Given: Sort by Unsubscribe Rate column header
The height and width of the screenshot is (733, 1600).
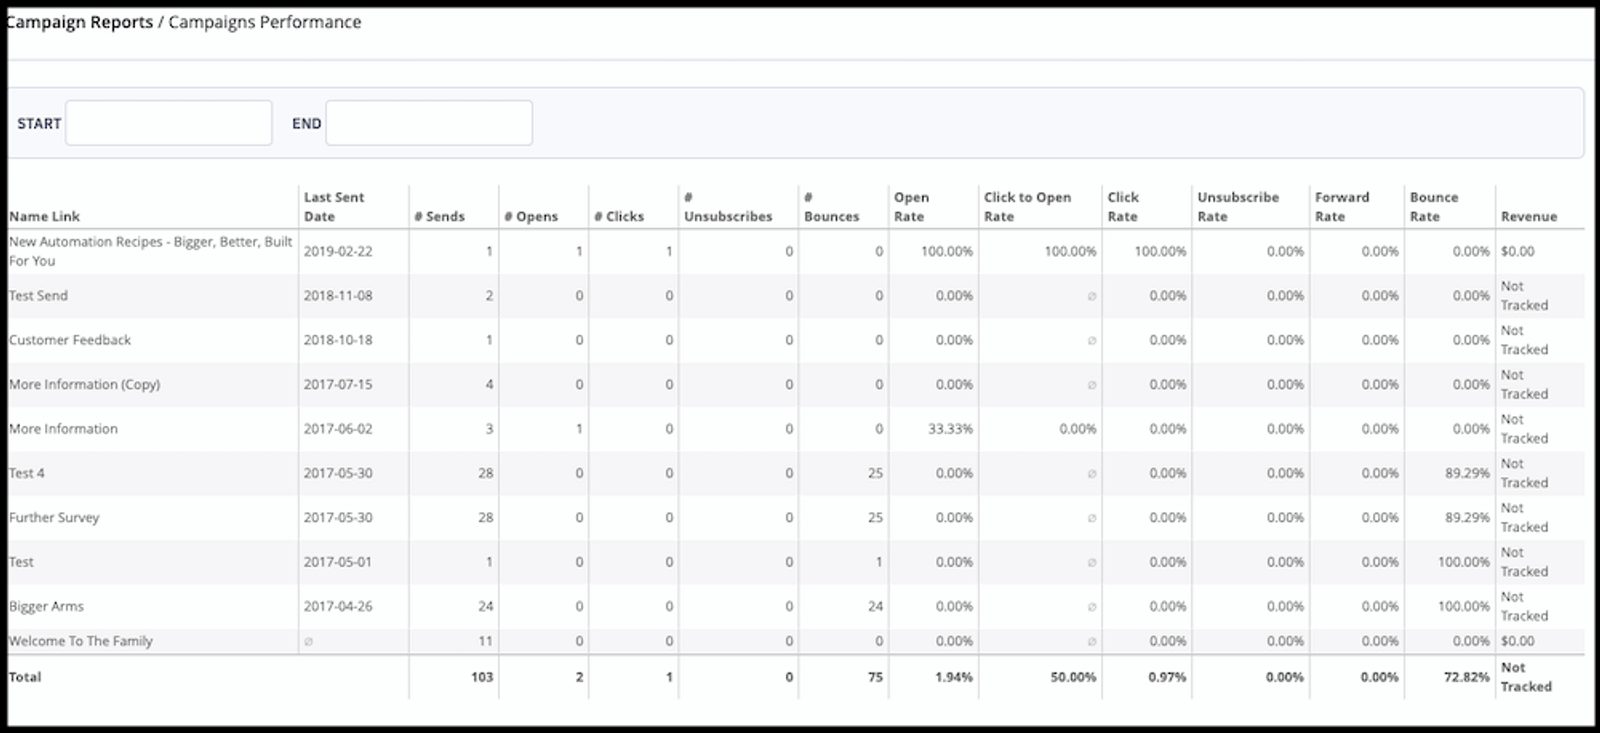Looking at the screenshot, I should [x=1238, y=207].
